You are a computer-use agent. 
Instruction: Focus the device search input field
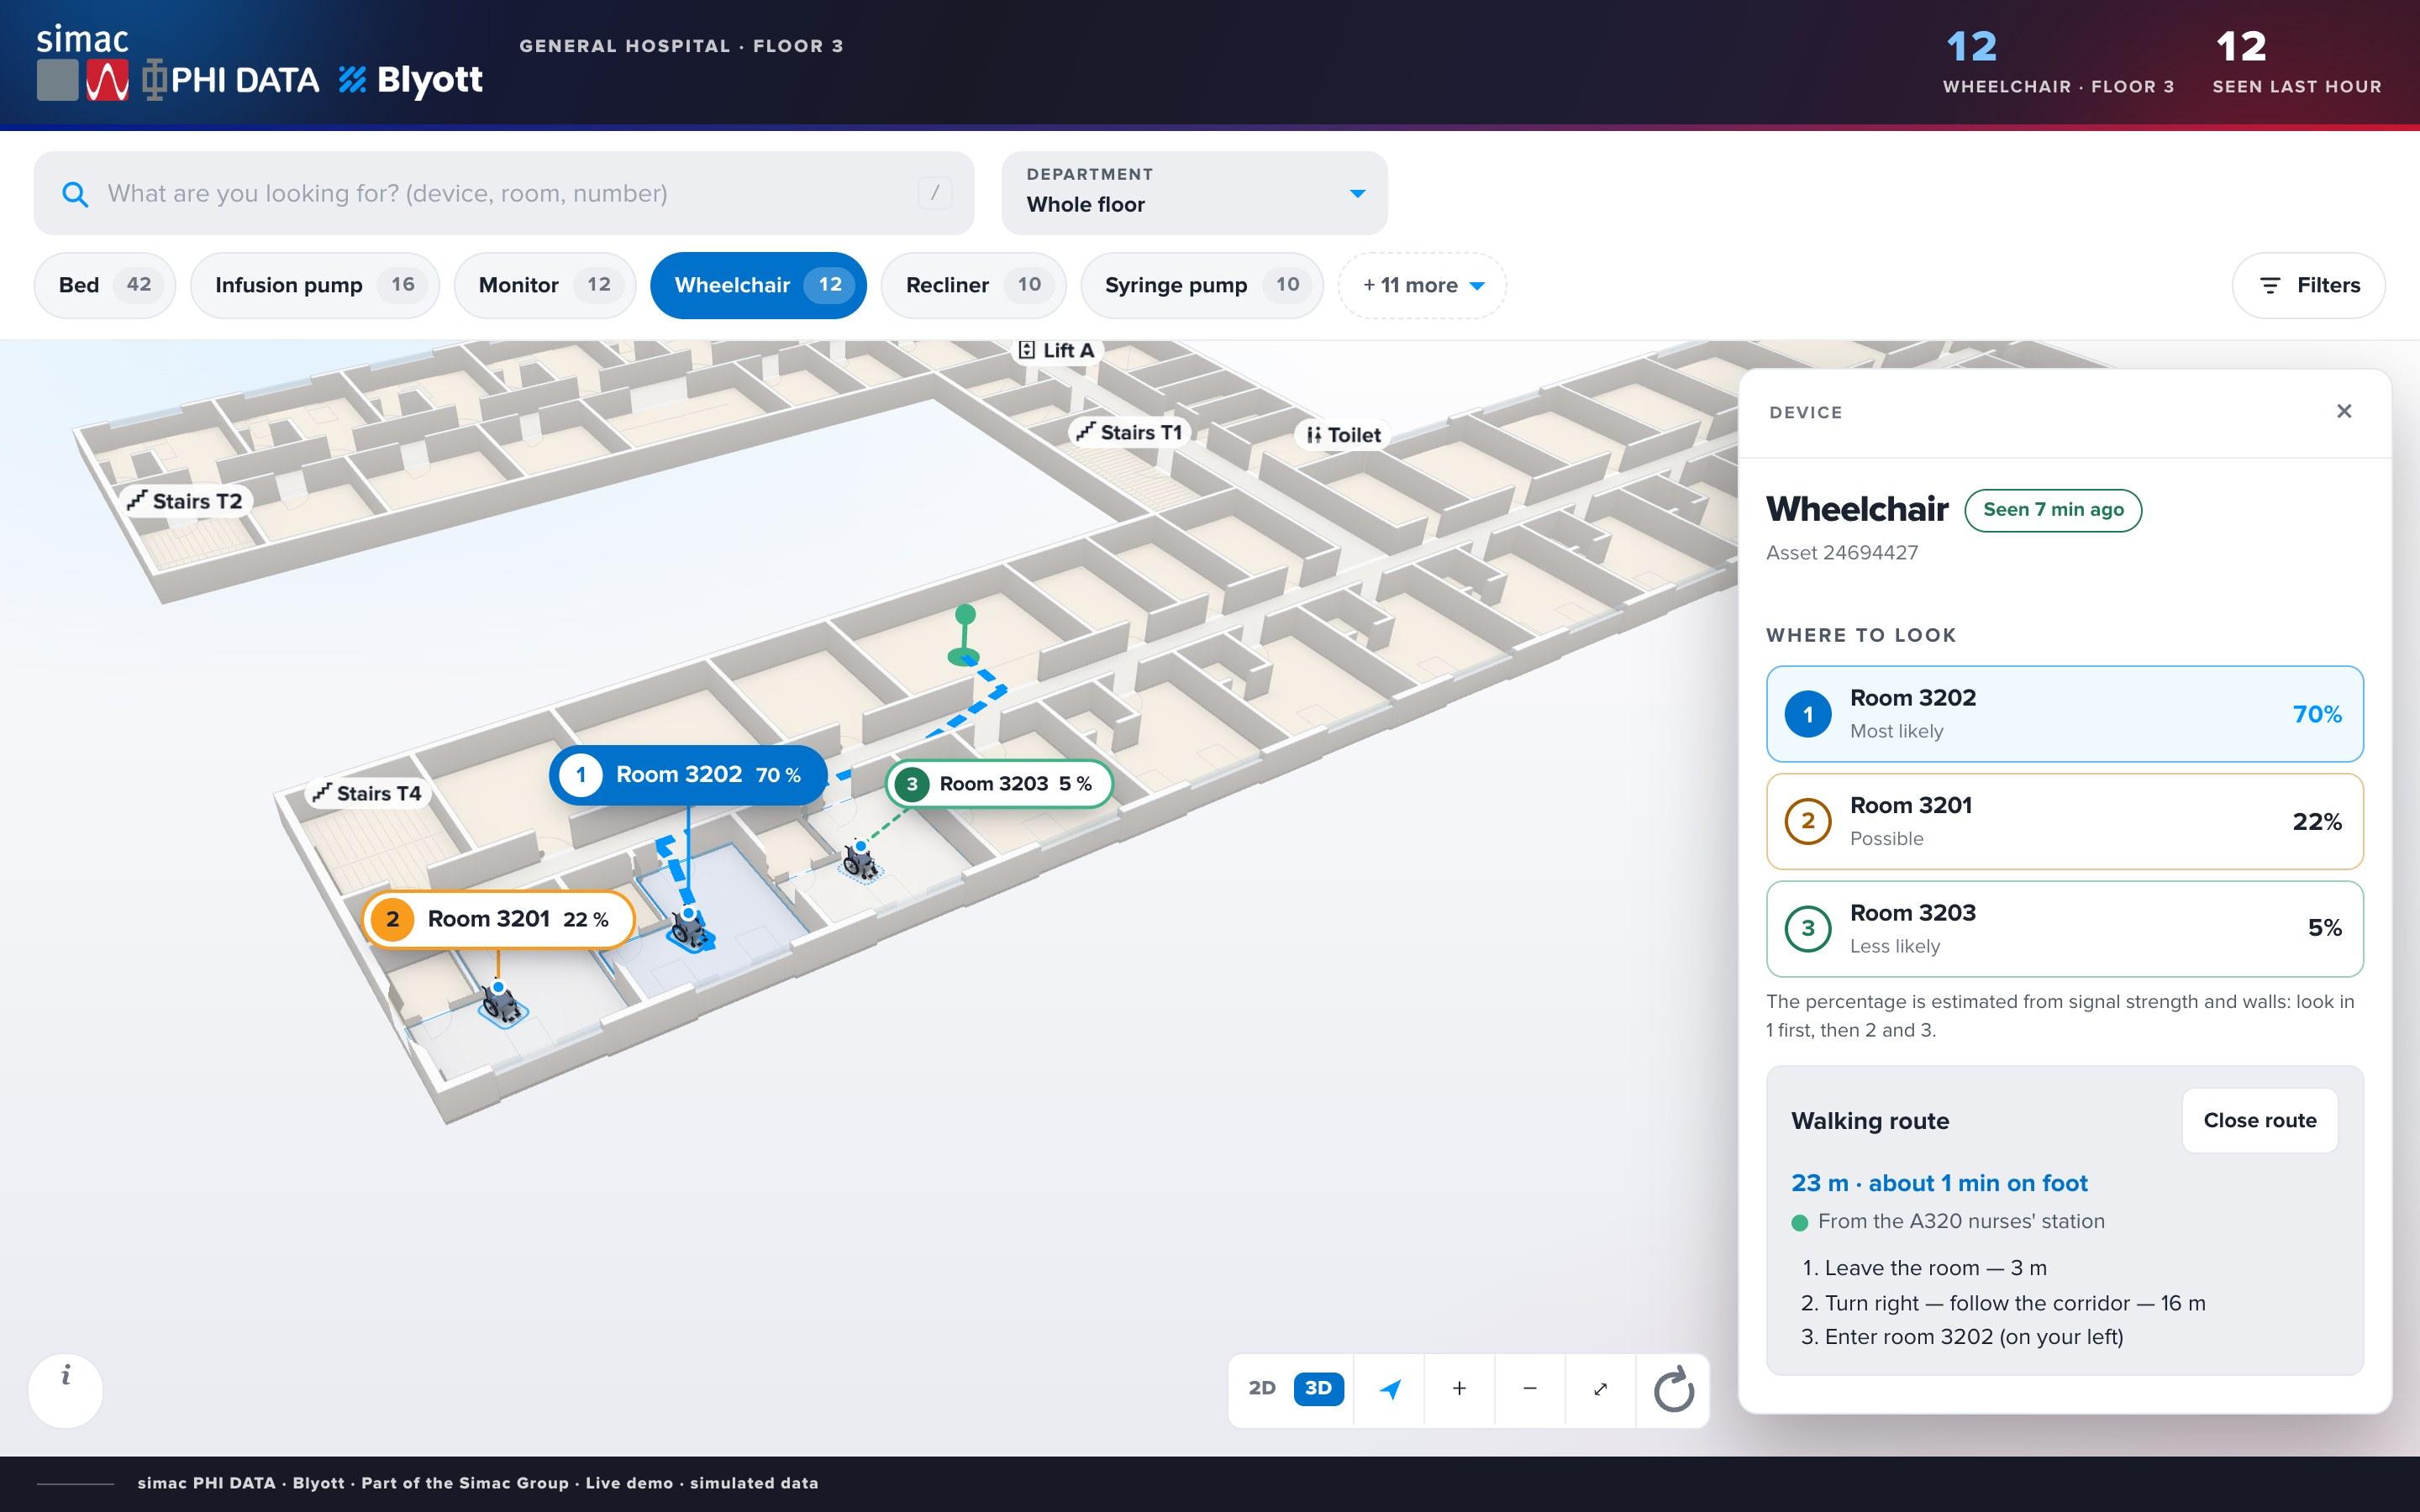click(x=504, y=193)
